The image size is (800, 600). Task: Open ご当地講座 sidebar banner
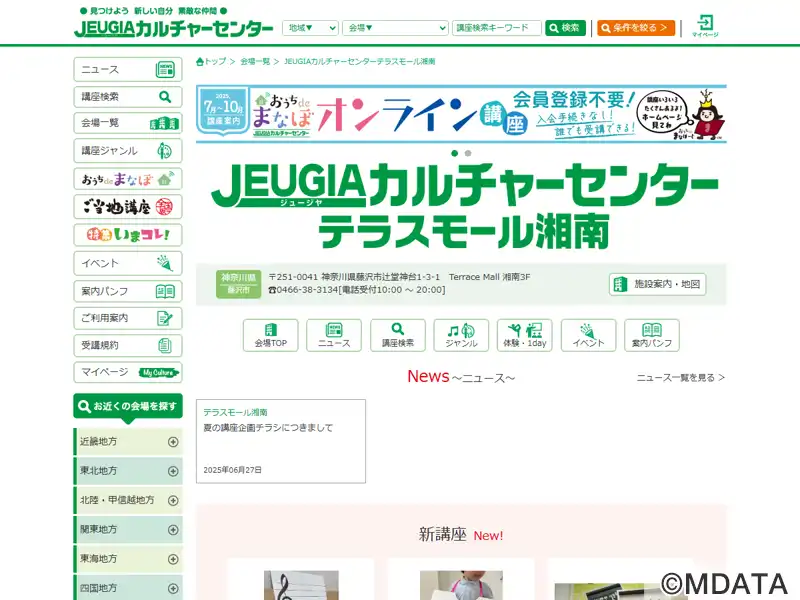pos(128,207)
